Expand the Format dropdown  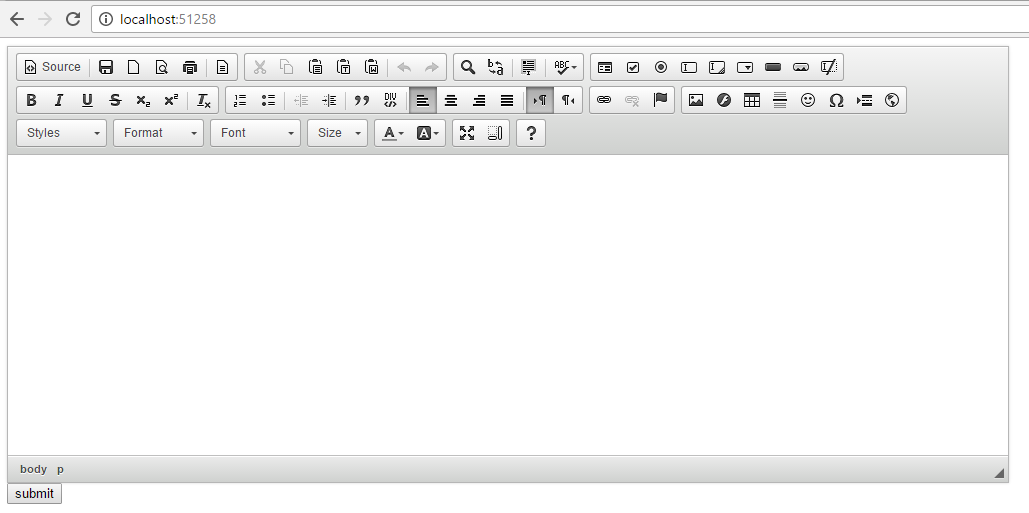158,133
